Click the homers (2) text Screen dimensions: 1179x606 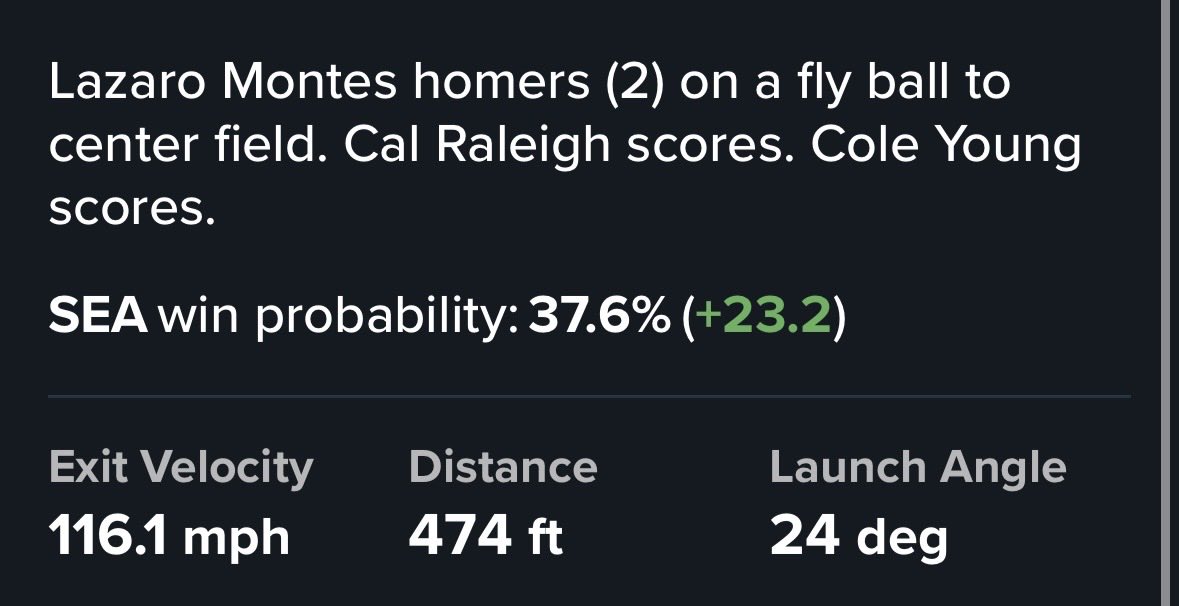coord(539,82)
